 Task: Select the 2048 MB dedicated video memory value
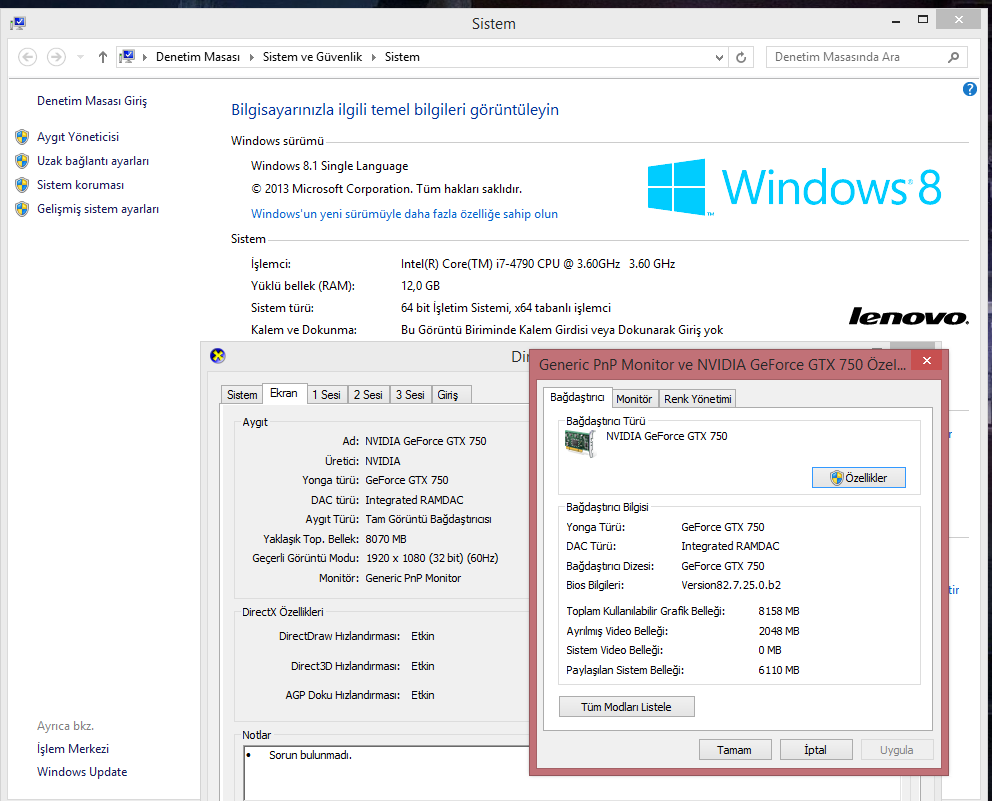tap(779, 631)
